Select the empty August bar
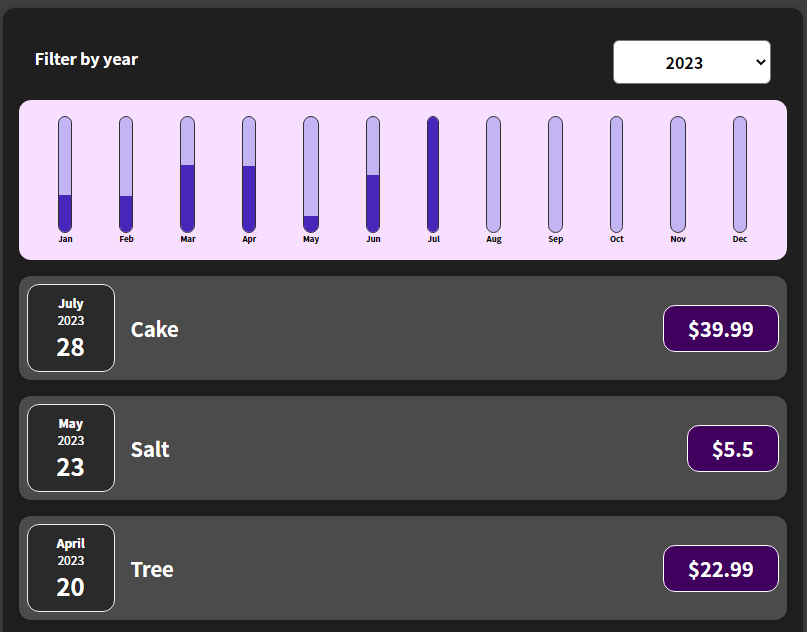 494,175
